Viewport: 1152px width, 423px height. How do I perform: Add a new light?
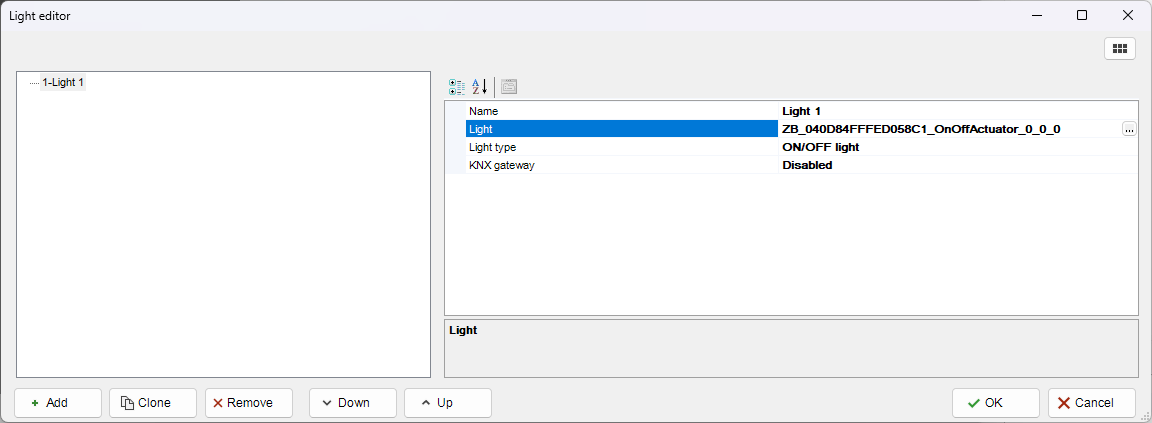58,403
